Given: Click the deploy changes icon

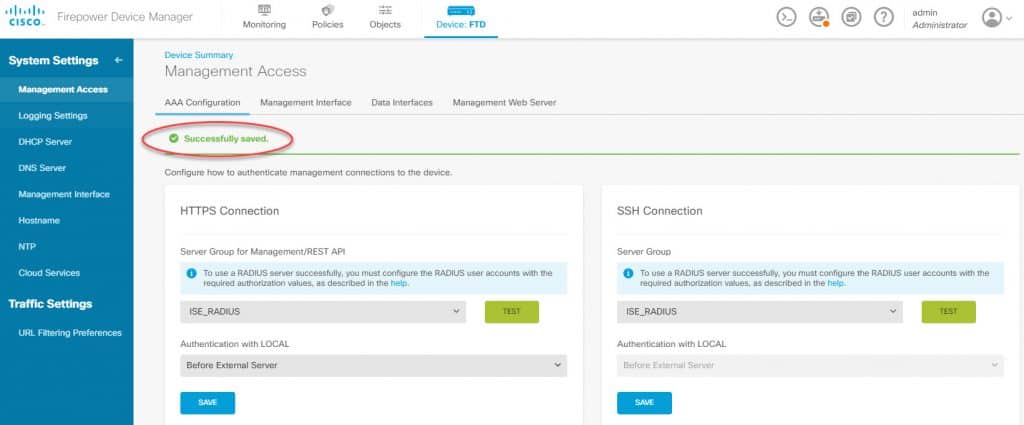Looking at the screenshot, I should (x=818, y=17).
